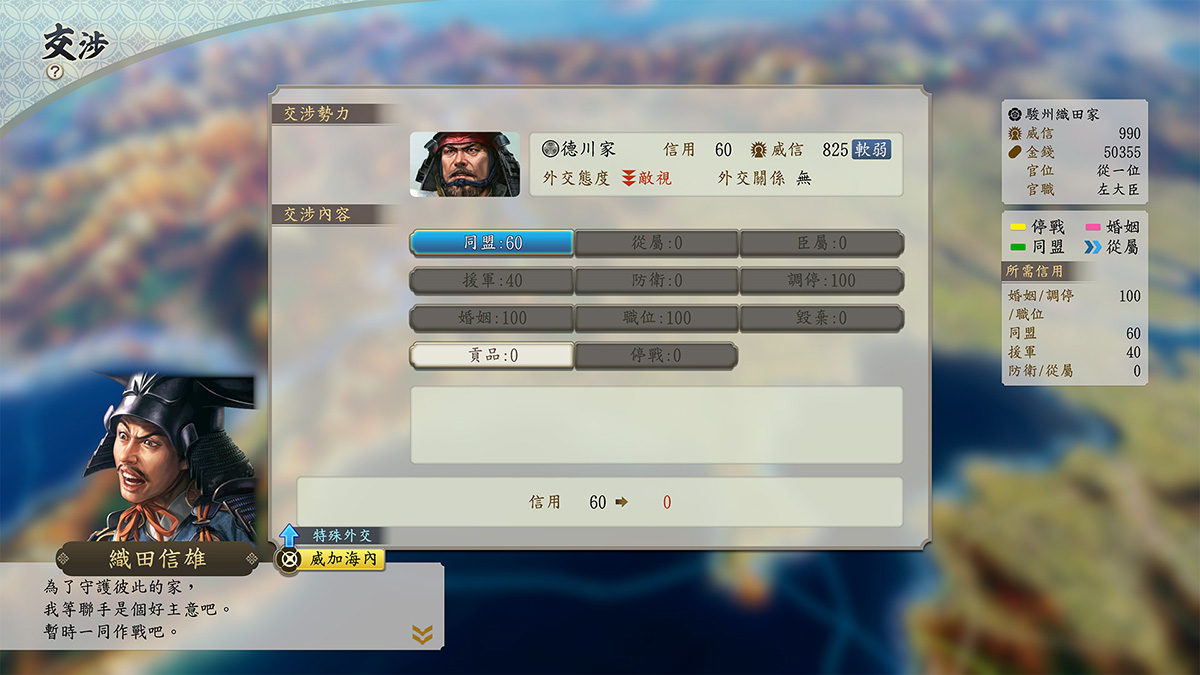Click the pink 婚姻 legend color swatch

pos(1093,227)
